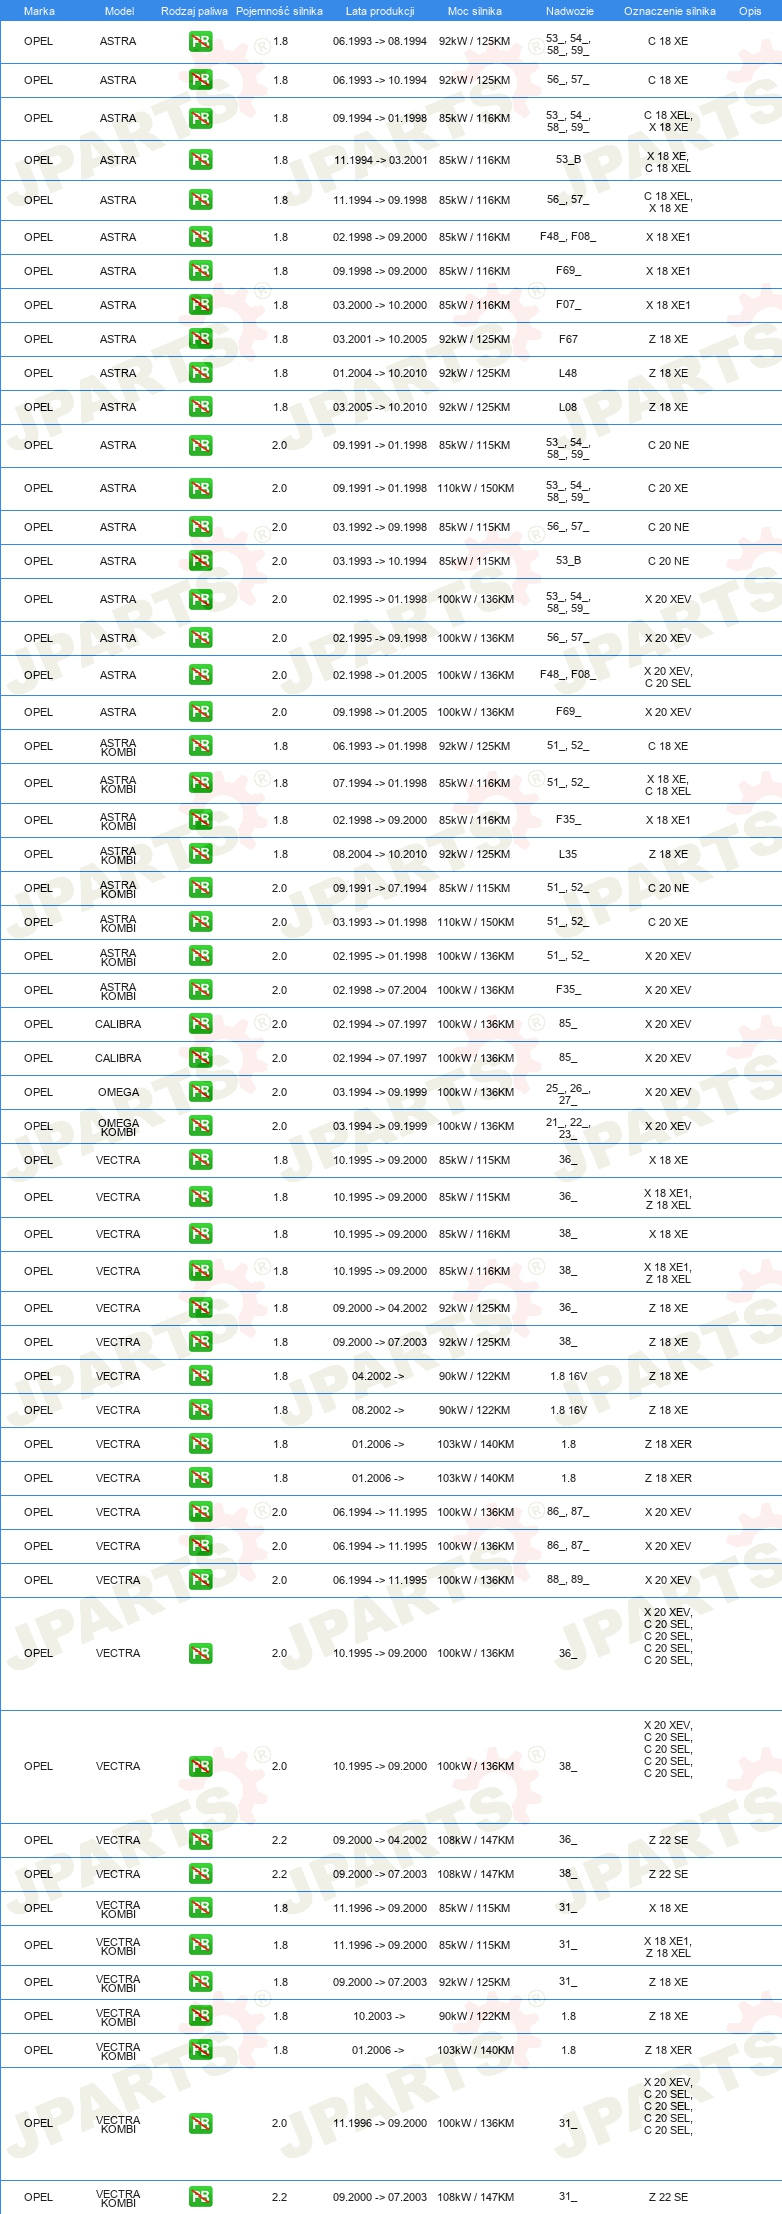
Task: Click fuel icon in Vectra 88_, 89_ row
Action: (x=200, y=1580)
